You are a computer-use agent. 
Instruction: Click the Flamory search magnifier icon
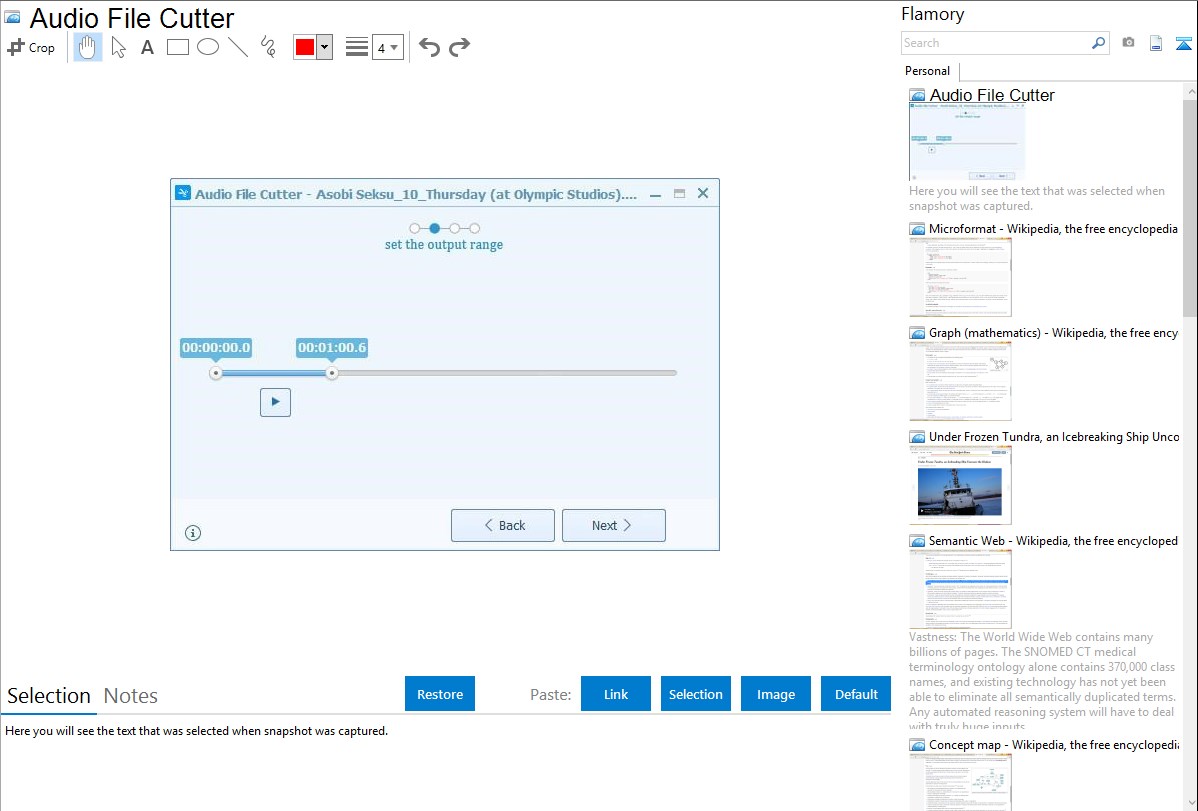[x=1098, y=43]
